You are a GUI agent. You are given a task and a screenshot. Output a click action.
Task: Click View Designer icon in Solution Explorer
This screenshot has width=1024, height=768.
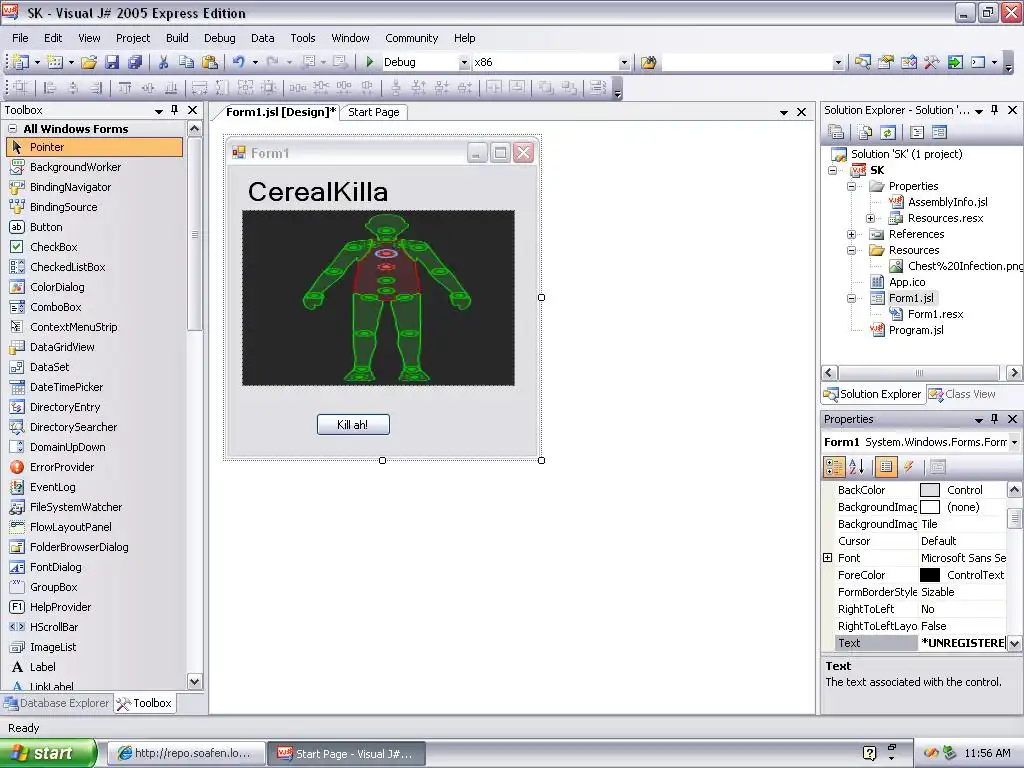(939, 133)
